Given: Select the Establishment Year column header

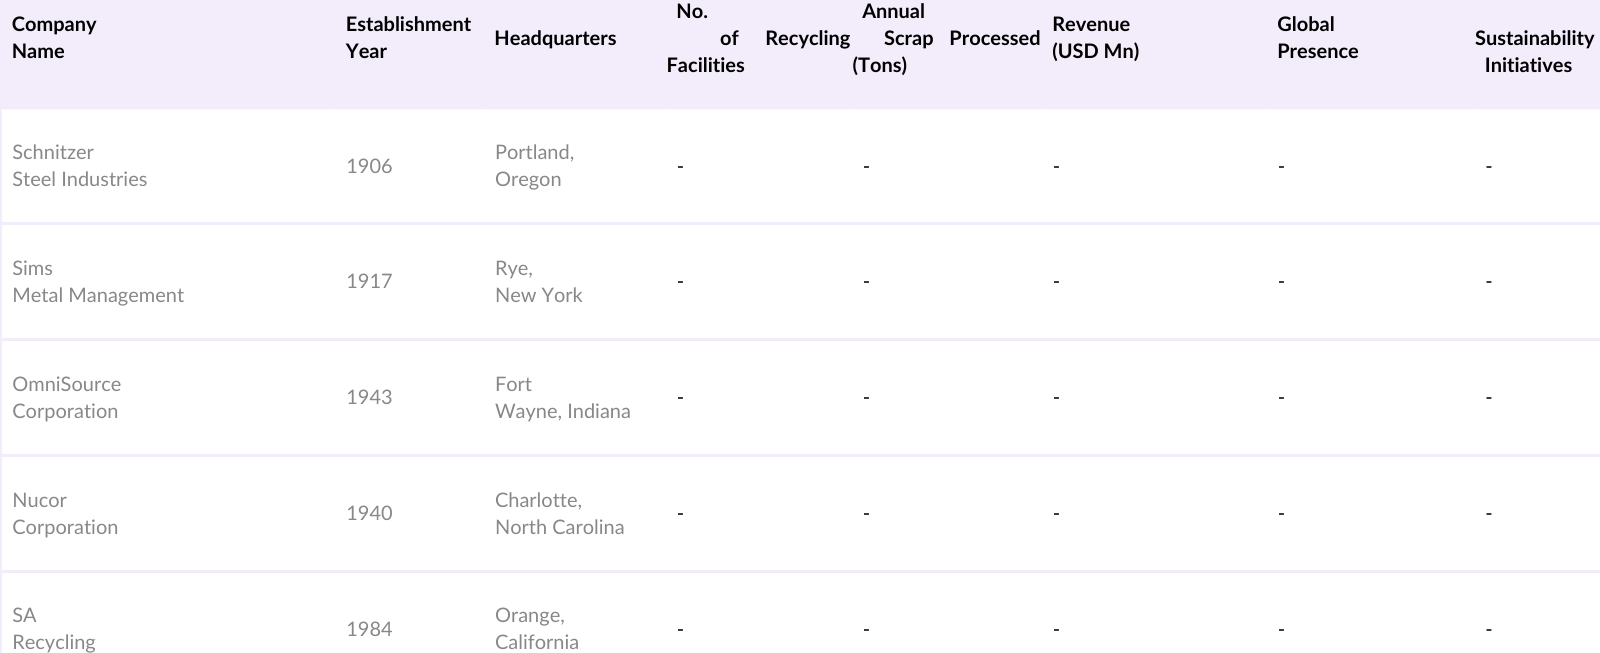Looking at the screenshot, I should click(408, 38).
